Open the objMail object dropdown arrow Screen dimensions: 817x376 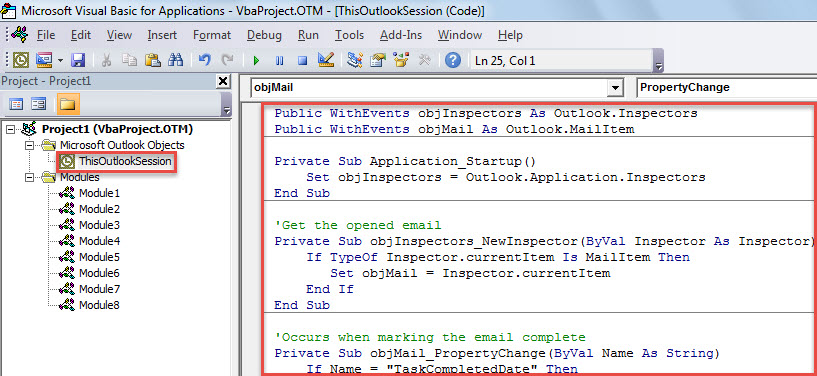pos(616,88)
